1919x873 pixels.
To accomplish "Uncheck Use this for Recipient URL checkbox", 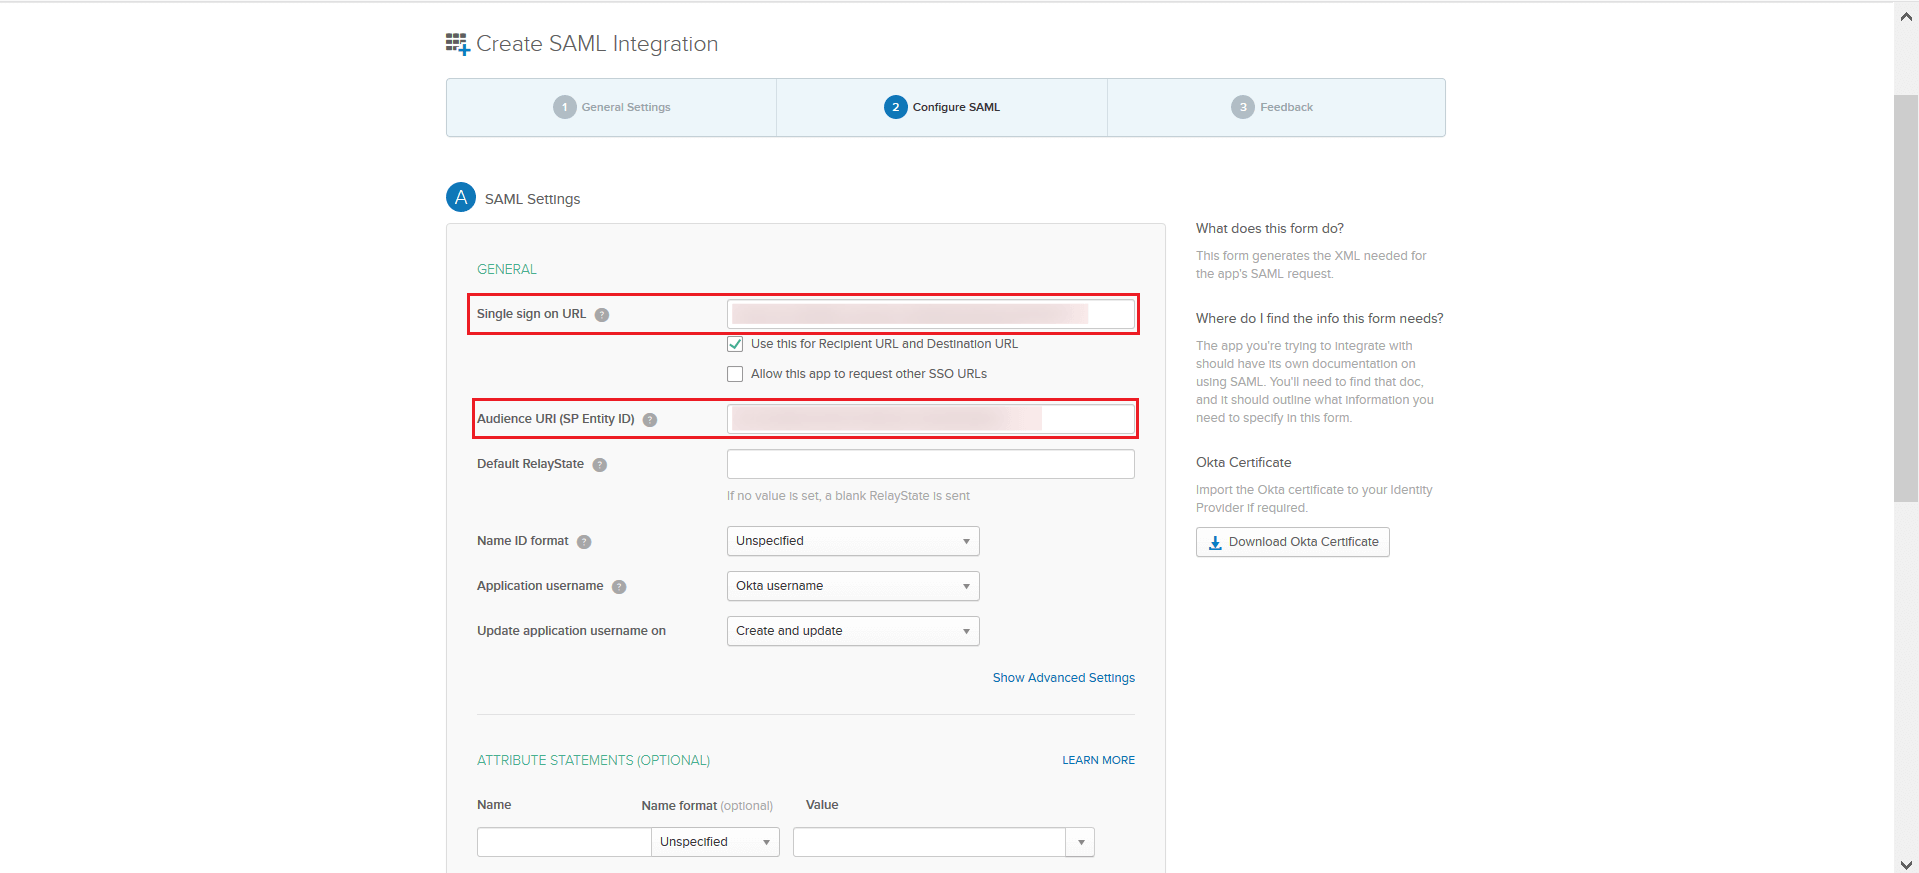I will (735, 344).
